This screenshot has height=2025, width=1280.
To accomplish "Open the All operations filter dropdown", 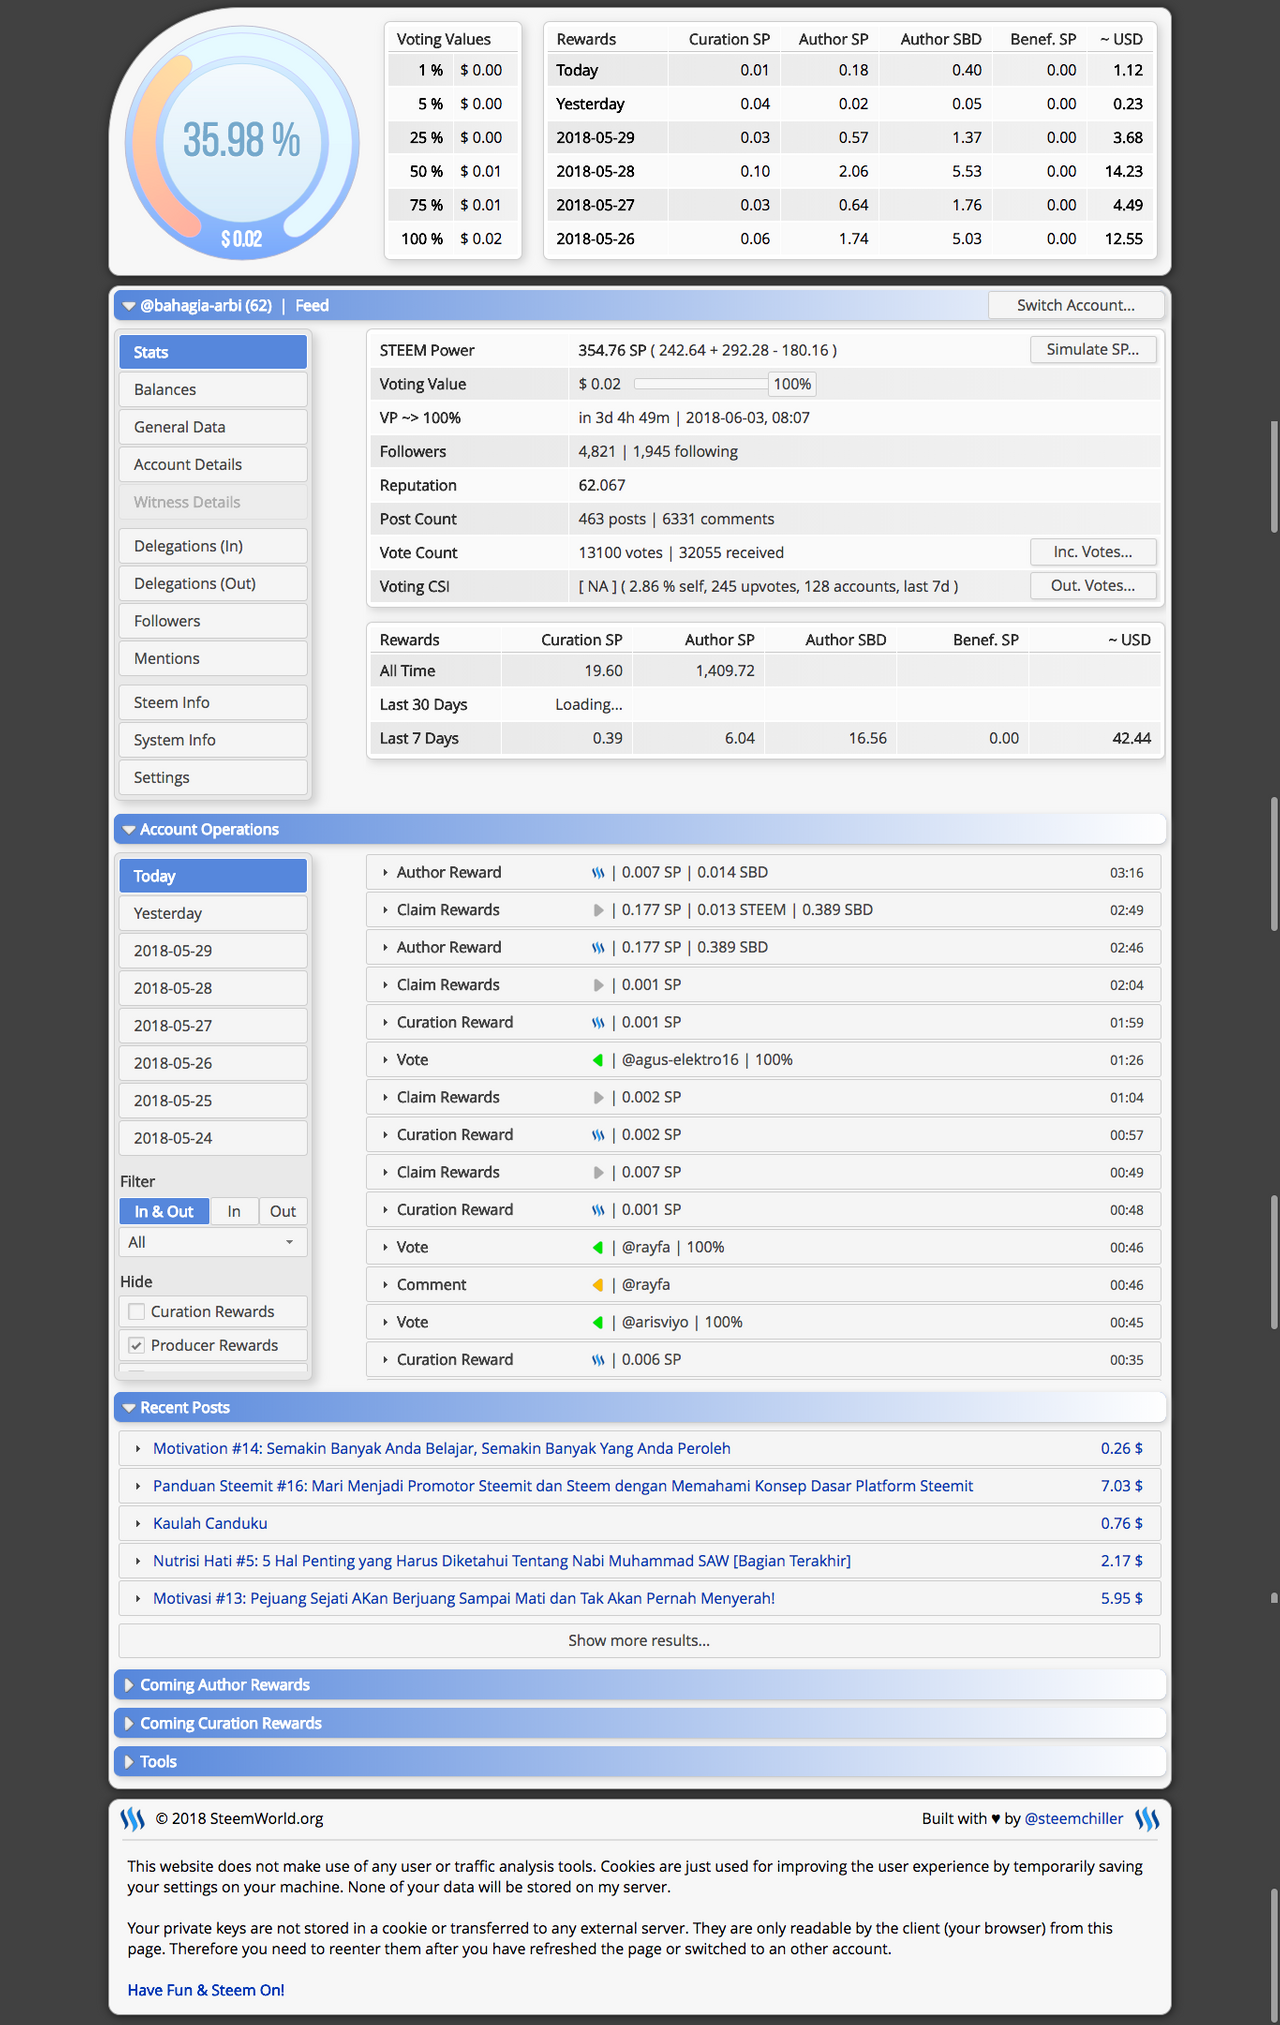I will 213,1243.
